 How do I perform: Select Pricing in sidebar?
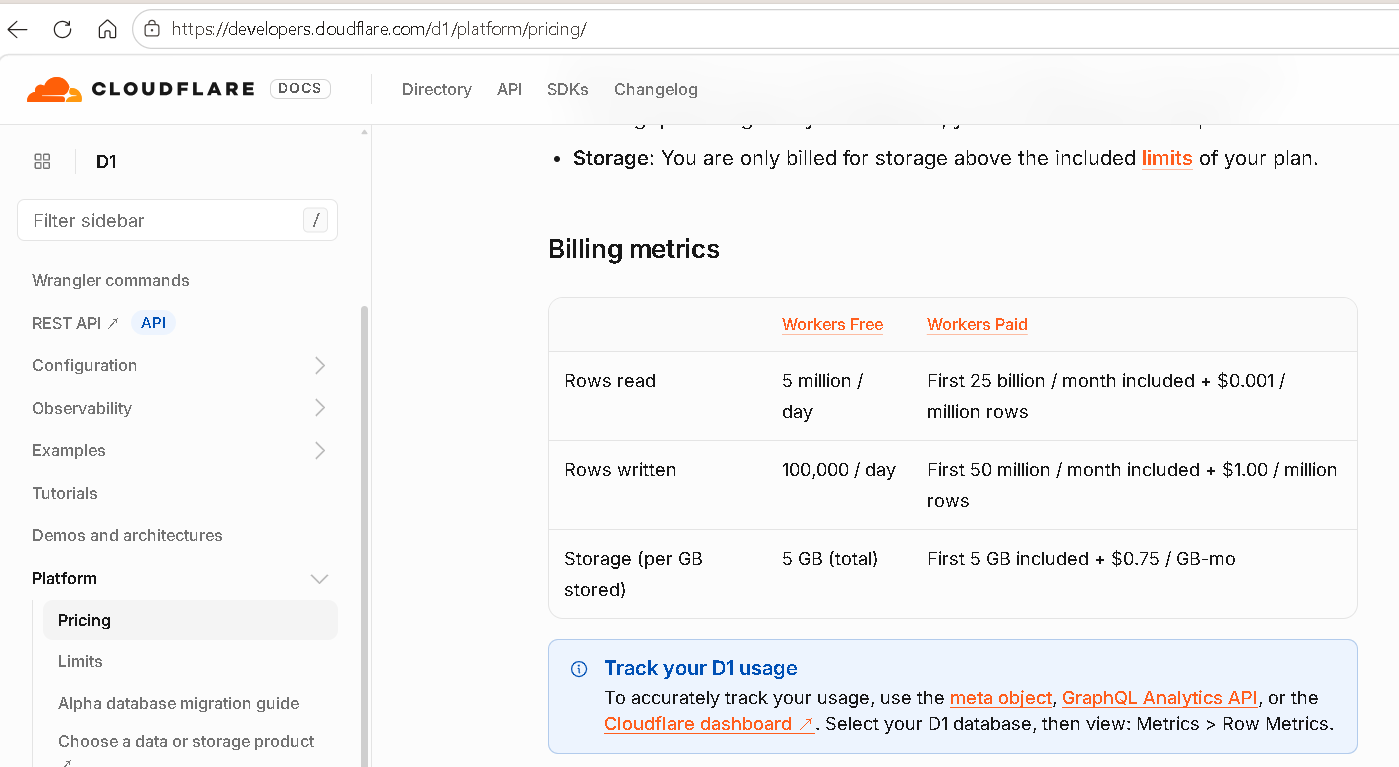point(190,620)
